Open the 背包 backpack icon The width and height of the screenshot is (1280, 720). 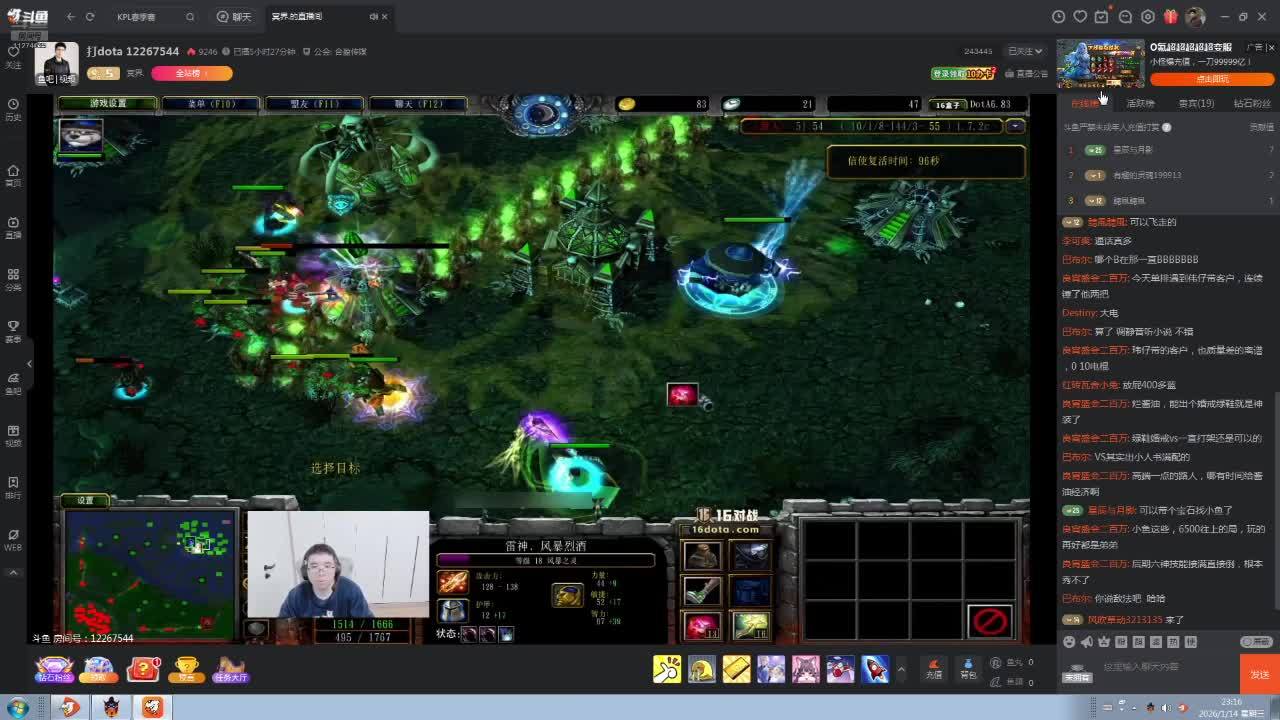click(x=967, y=668)
